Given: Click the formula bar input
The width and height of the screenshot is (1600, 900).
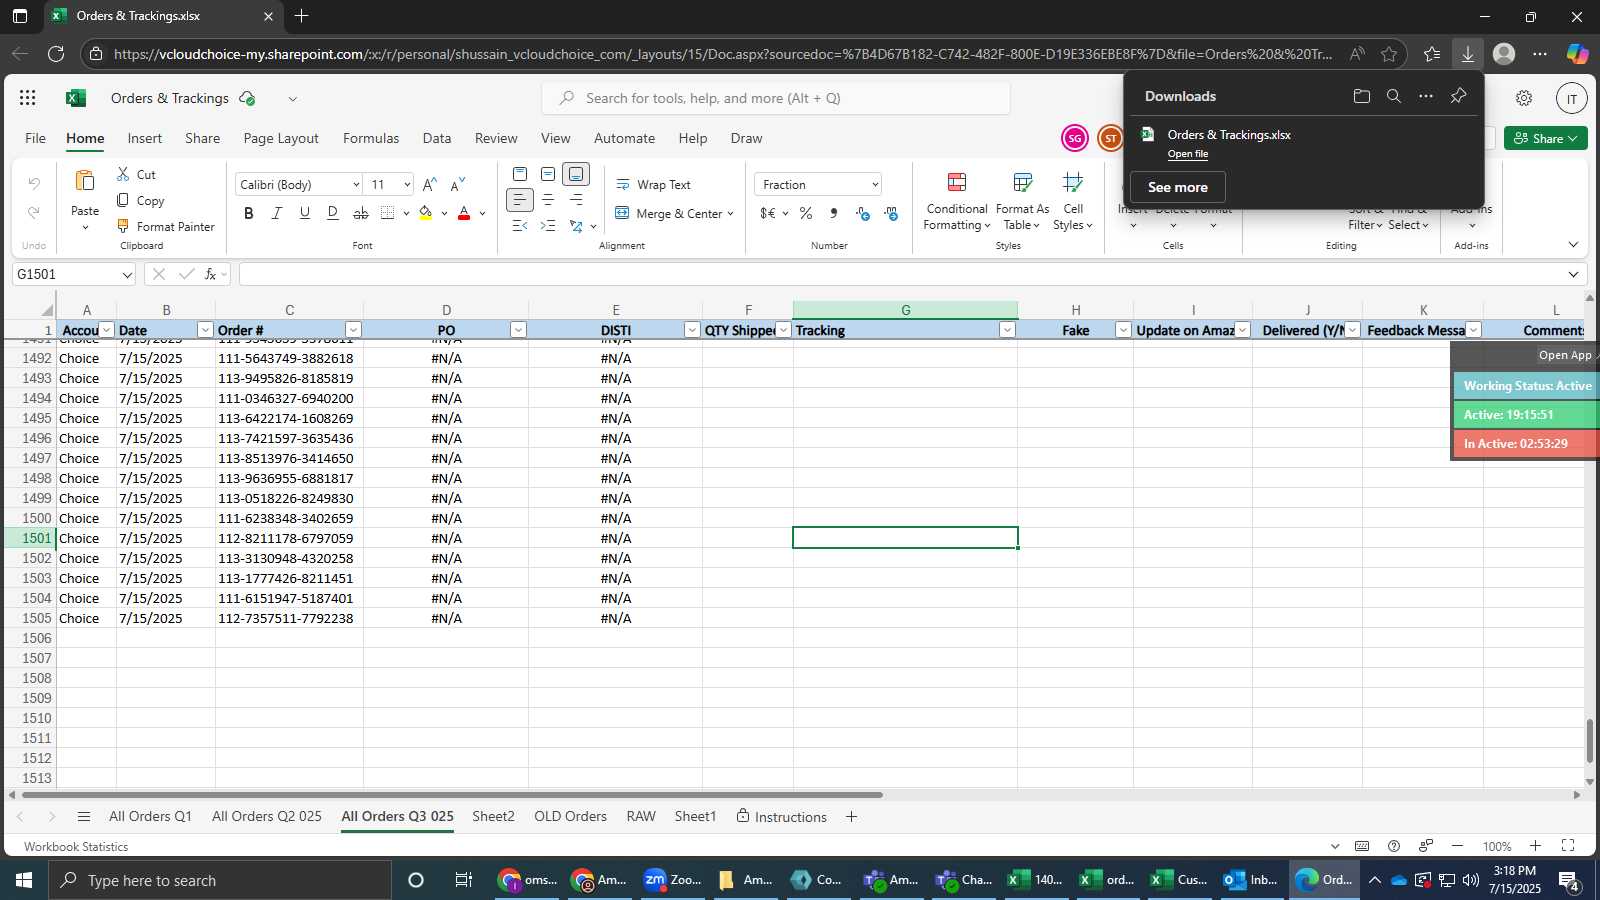Looking at the screenshot, I should (904, 274).
